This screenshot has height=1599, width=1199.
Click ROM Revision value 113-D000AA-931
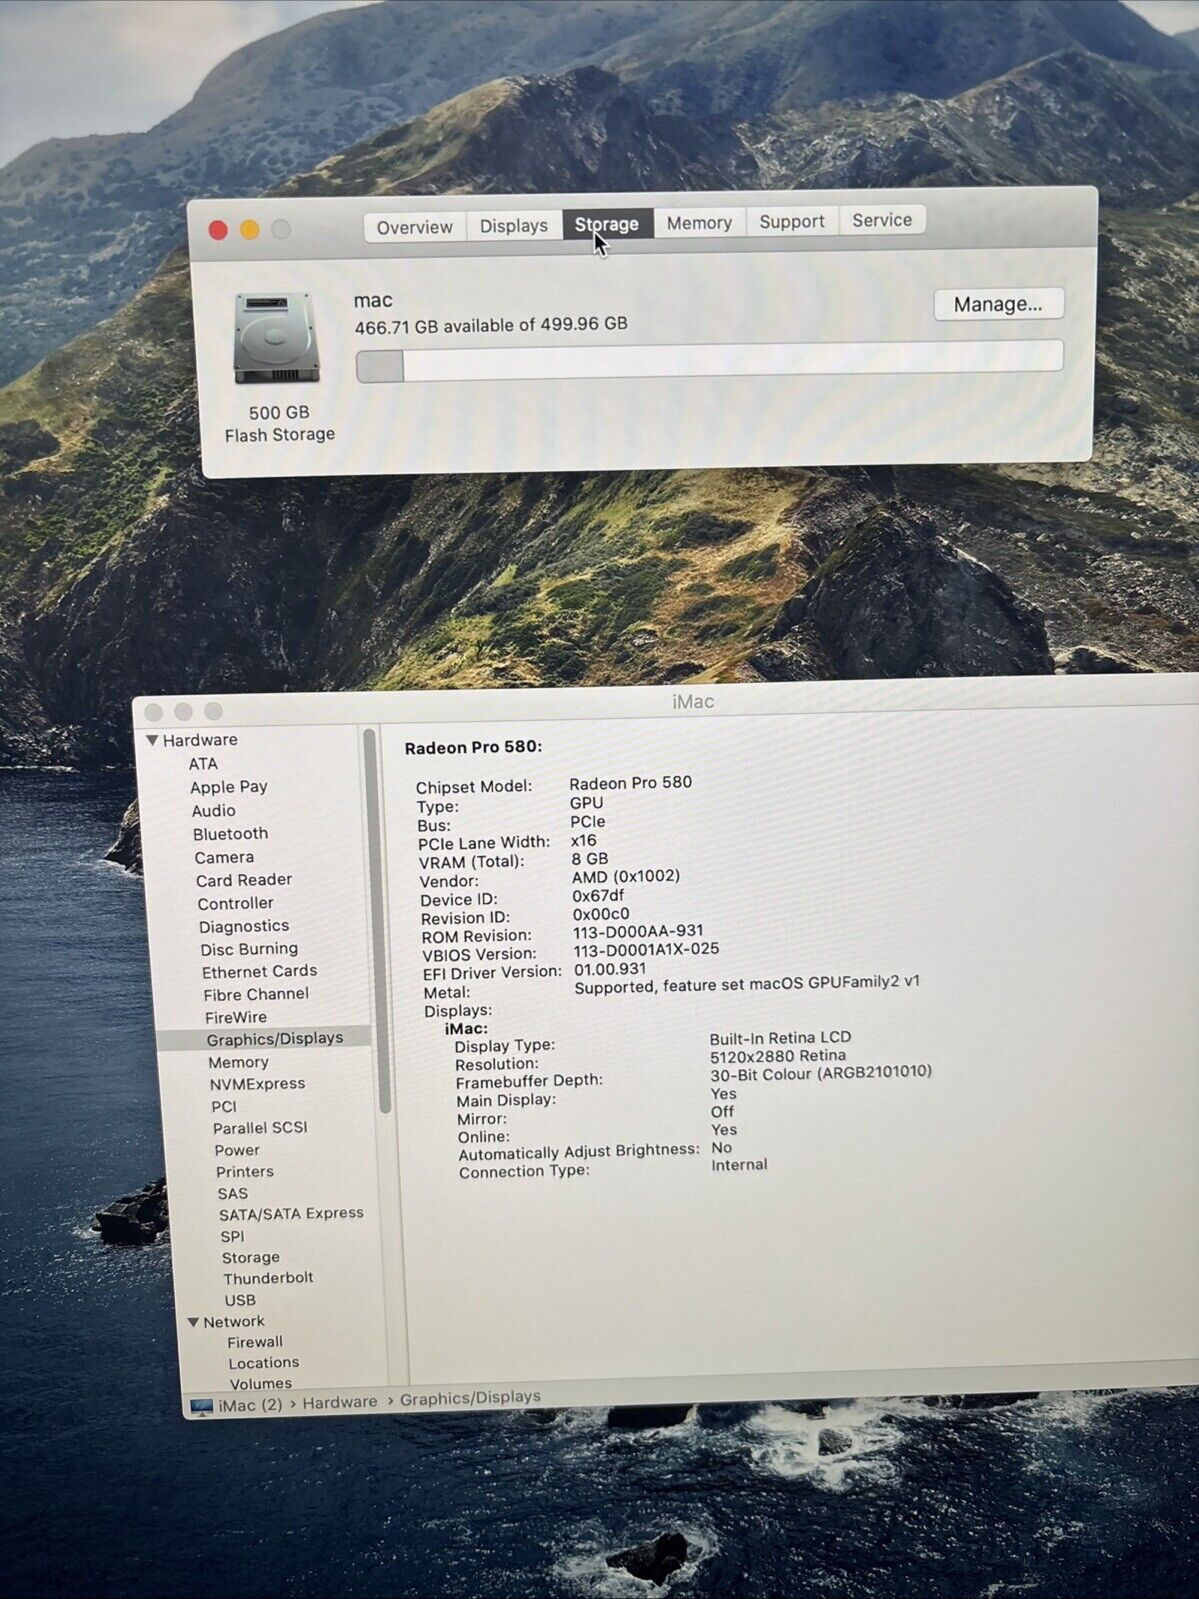coord(638,932)
